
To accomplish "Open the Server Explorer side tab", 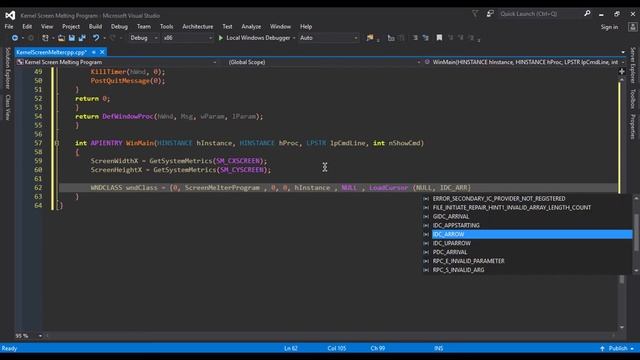I will pyautogui.click(x=633, y=65).
